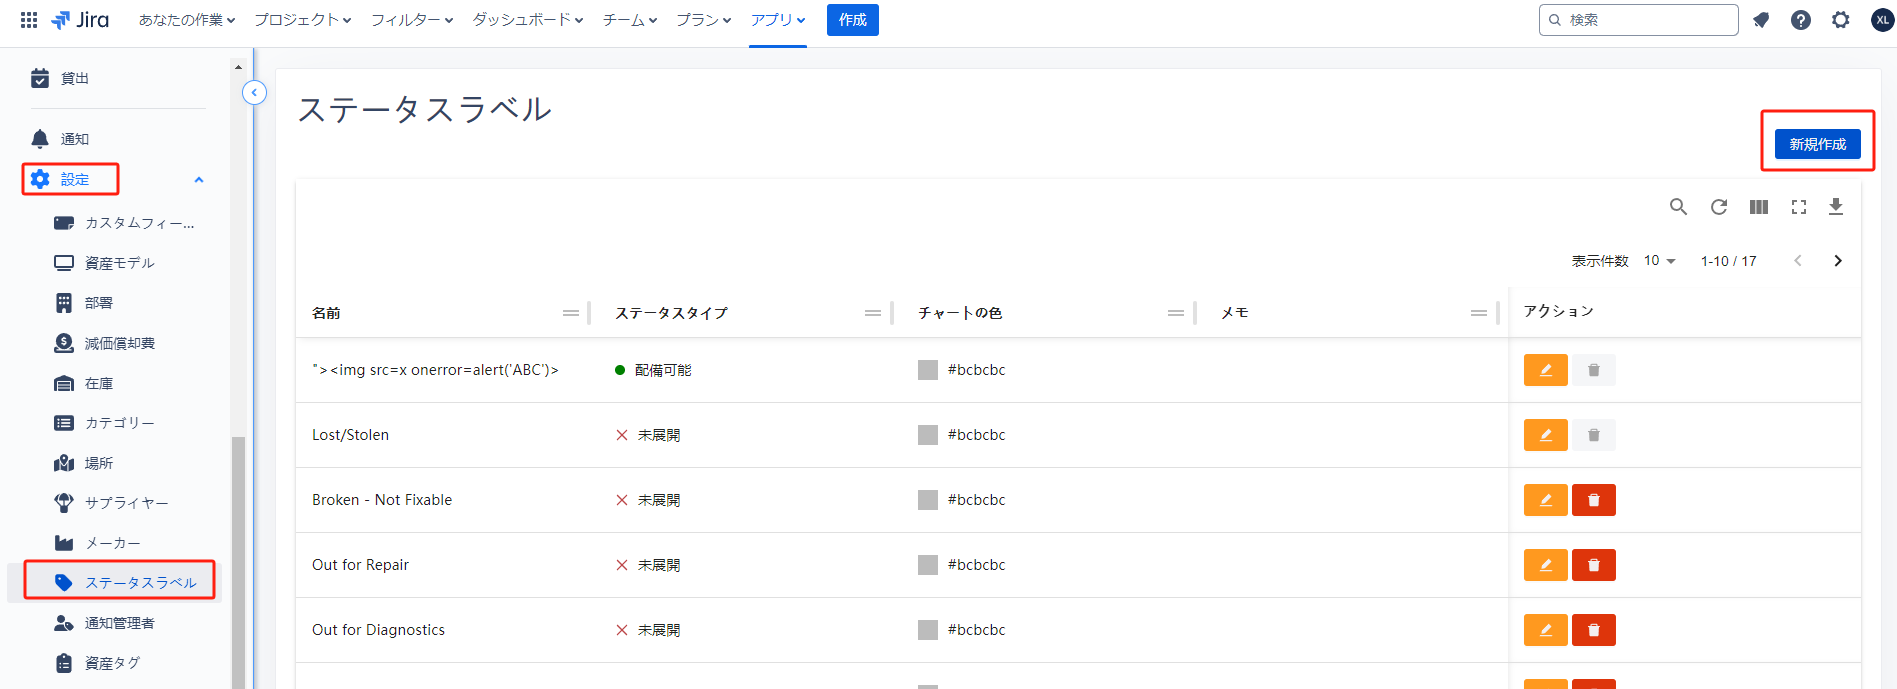Open the help question mark menu

coord(1800,20)
